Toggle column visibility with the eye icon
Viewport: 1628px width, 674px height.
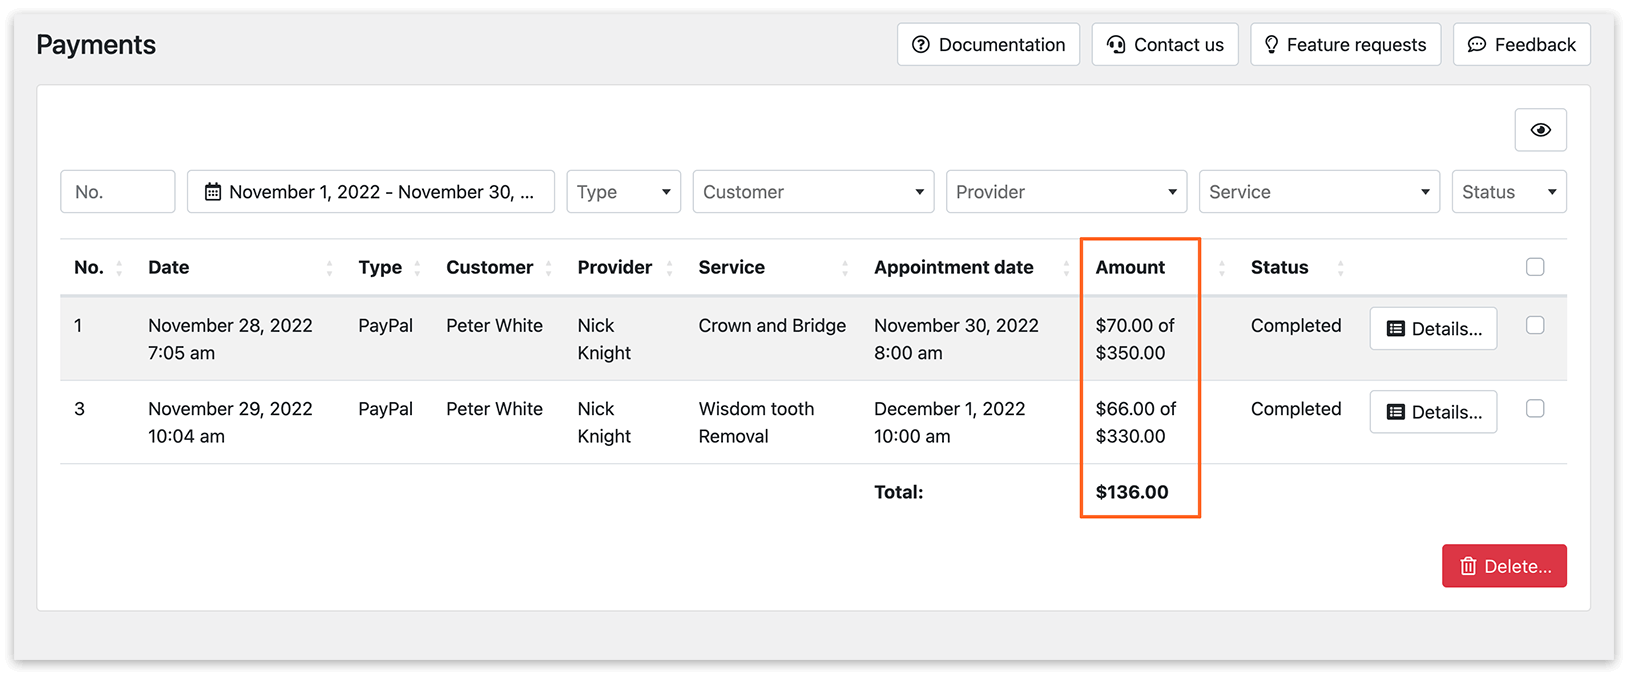tap(1540, 130)
